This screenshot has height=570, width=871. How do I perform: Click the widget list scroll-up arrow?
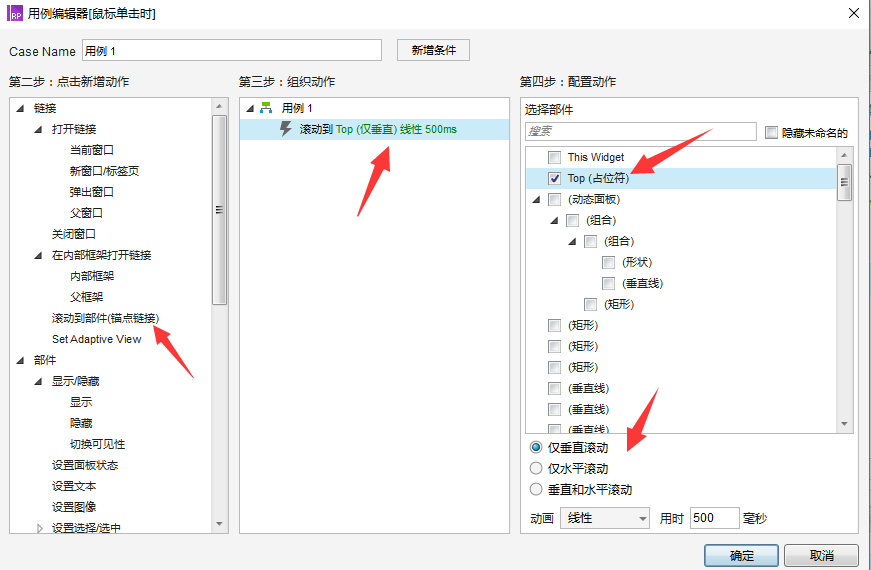(844, 155)
